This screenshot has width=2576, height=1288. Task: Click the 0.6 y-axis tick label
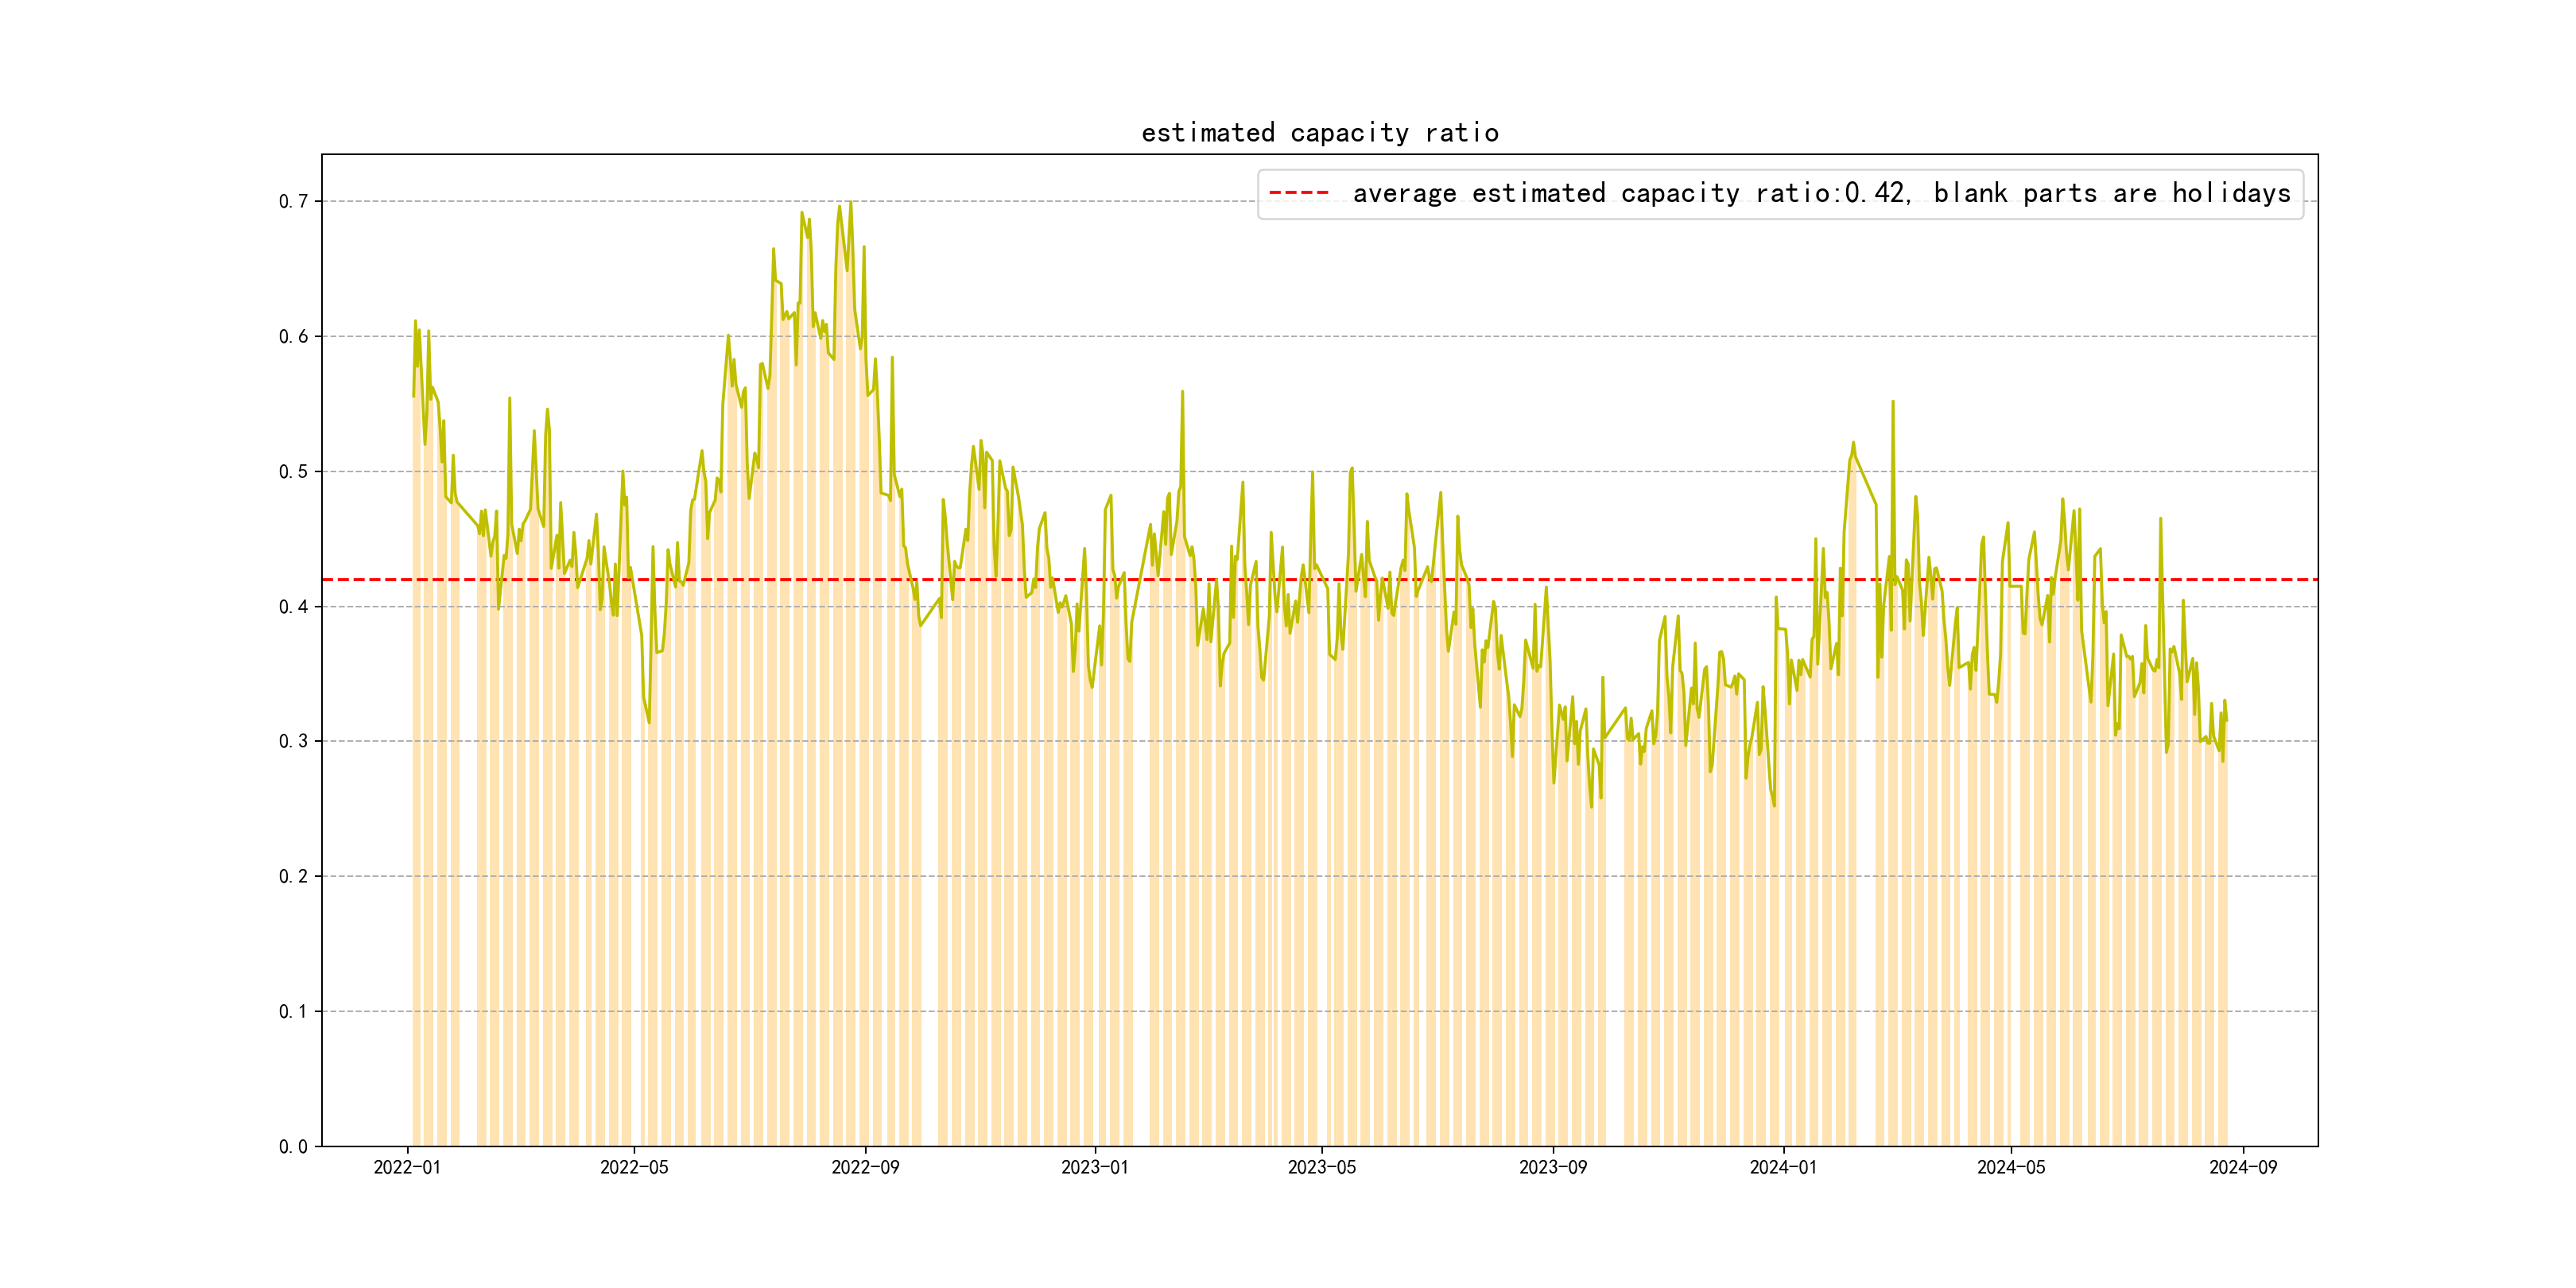coord(293,337)
